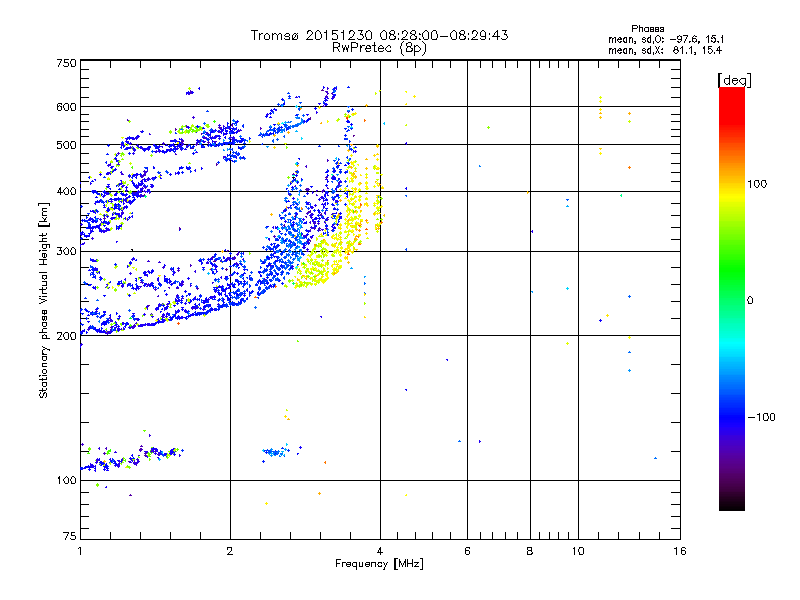This screenshot has width=800, height=600.
Task: Click the x-axis label '1'
Action: 80,551
